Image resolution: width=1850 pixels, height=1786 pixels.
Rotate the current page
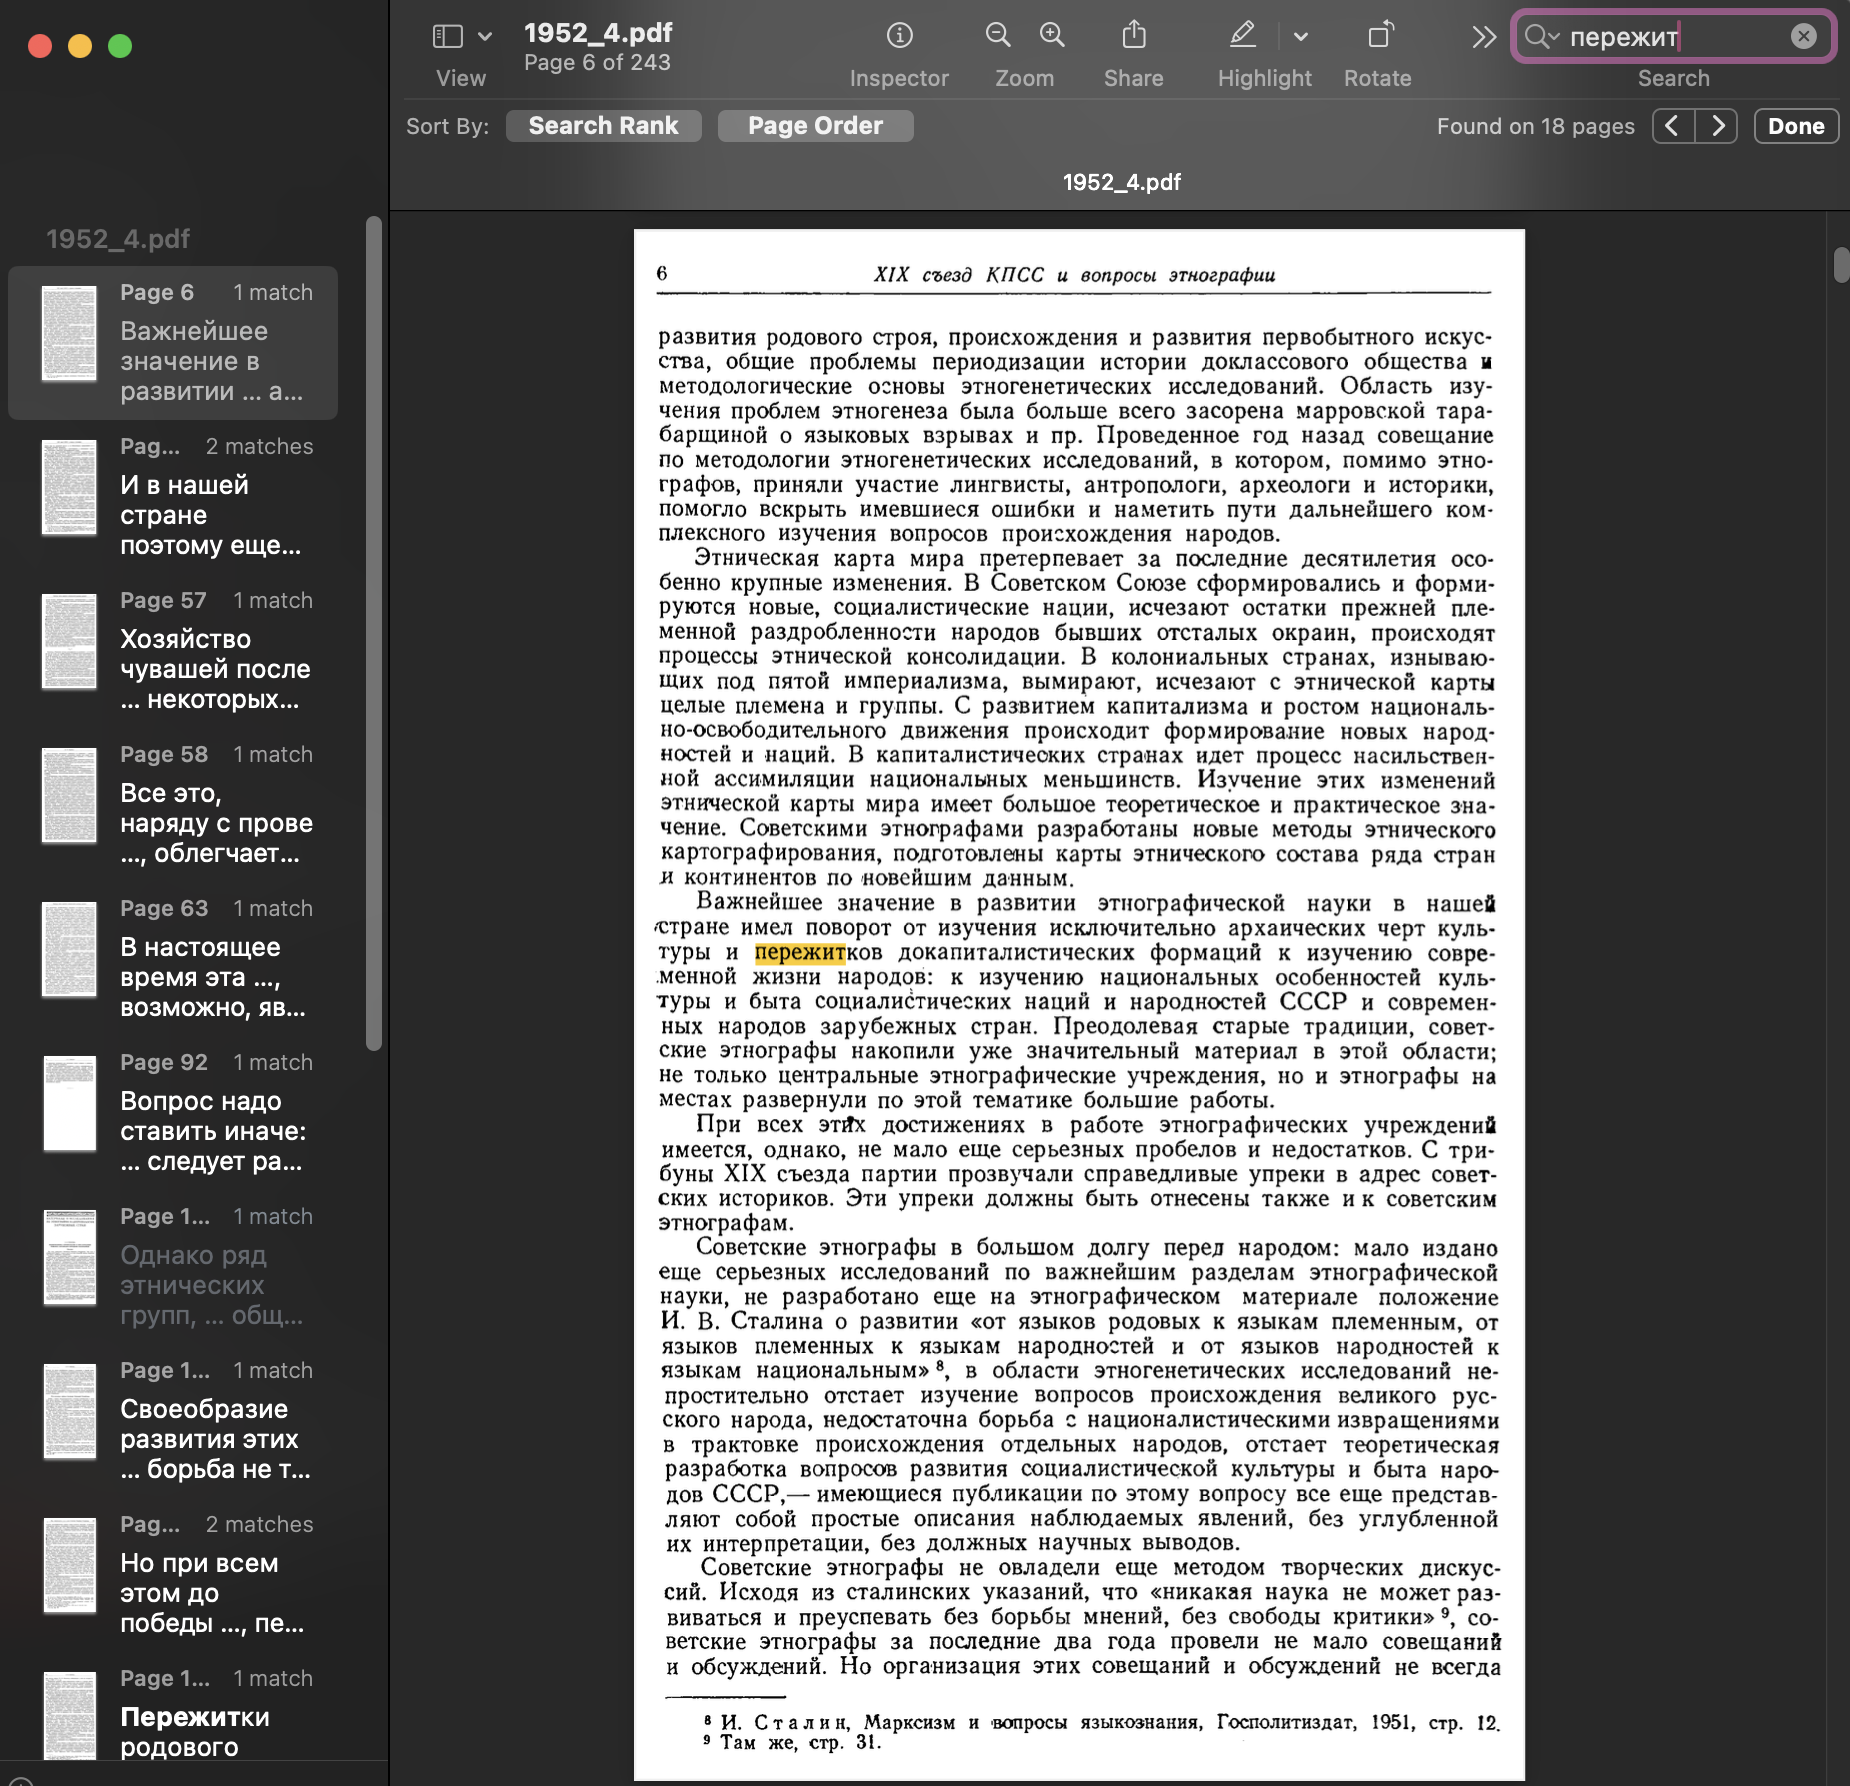(1379, 36)
